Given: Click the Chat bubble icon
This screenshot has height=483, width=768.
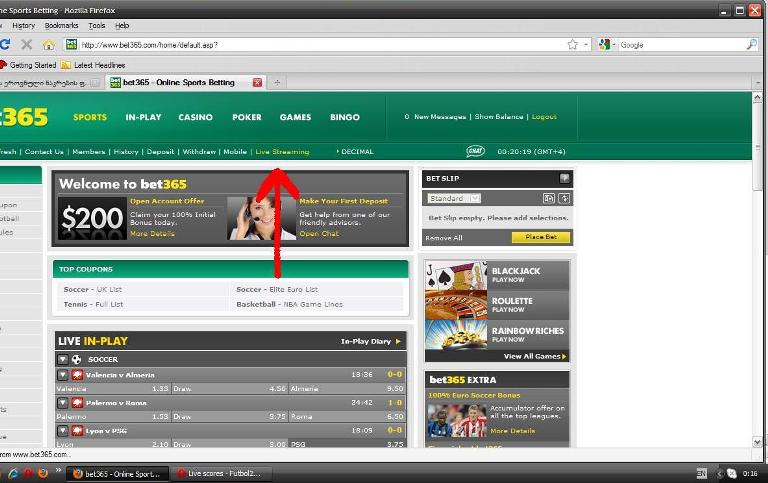Looking at the screenshot, I should 475,151.
